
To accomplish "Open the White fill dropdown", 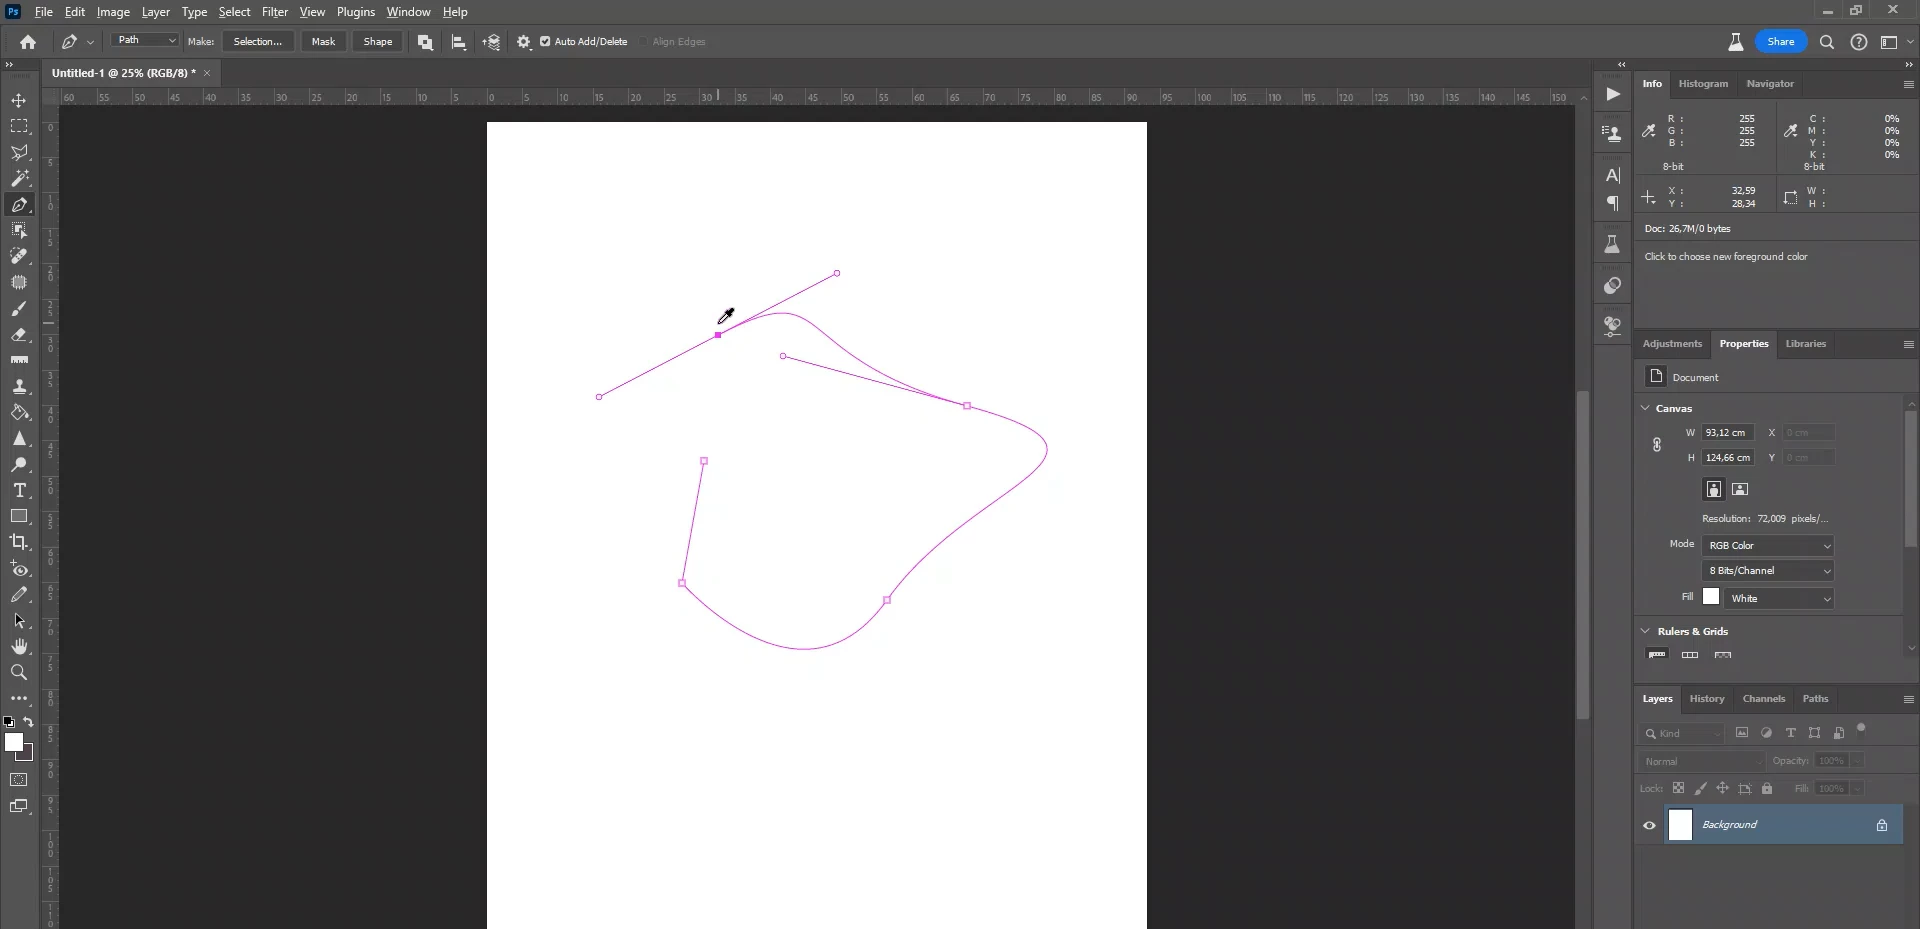I will (1780, 598).
